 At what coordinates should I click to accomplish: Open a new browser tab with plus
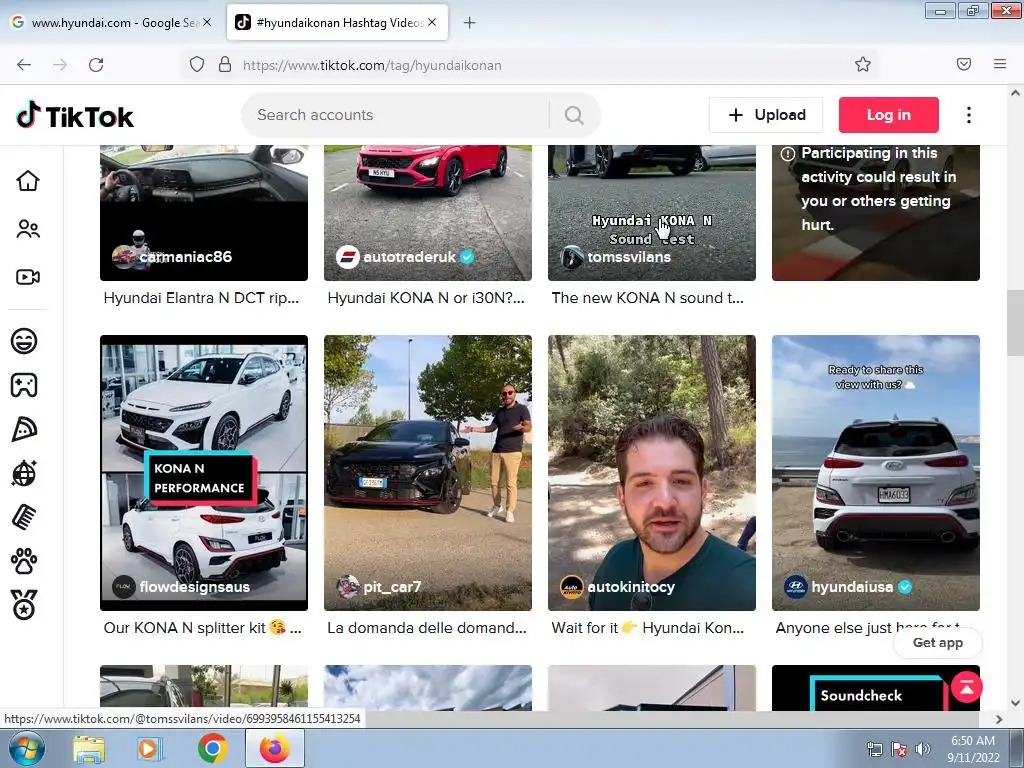click(469, 23)
